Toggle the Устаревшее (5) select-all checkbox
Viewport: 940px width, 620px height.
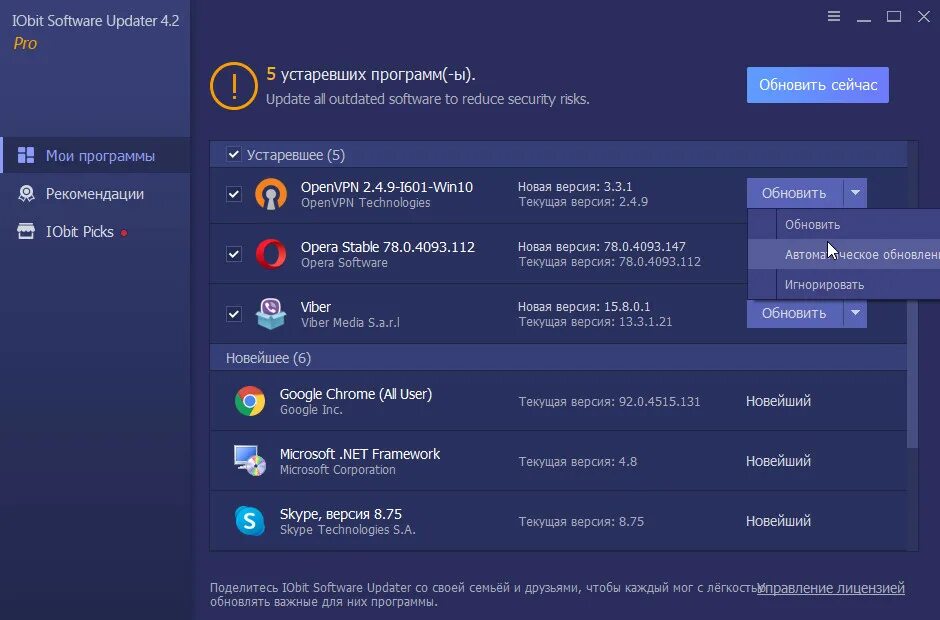click(234, 155)
